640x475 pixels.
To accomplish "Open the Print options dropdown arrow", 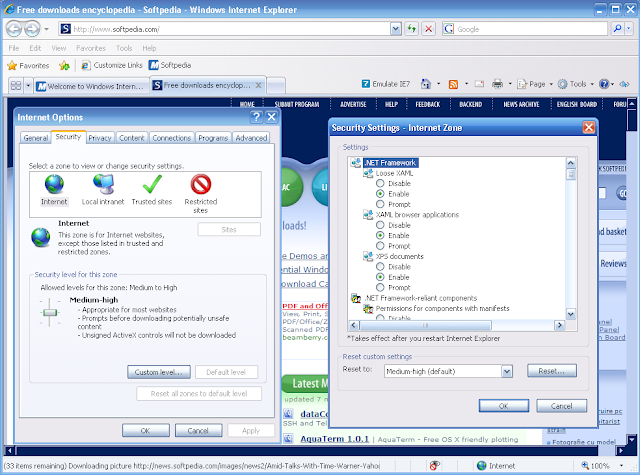I will [510, 84].
